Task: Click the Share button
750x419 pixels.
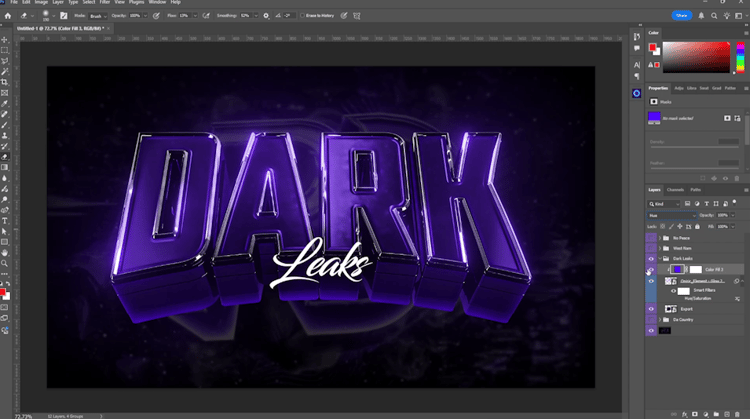Action: tap(682, 16)
